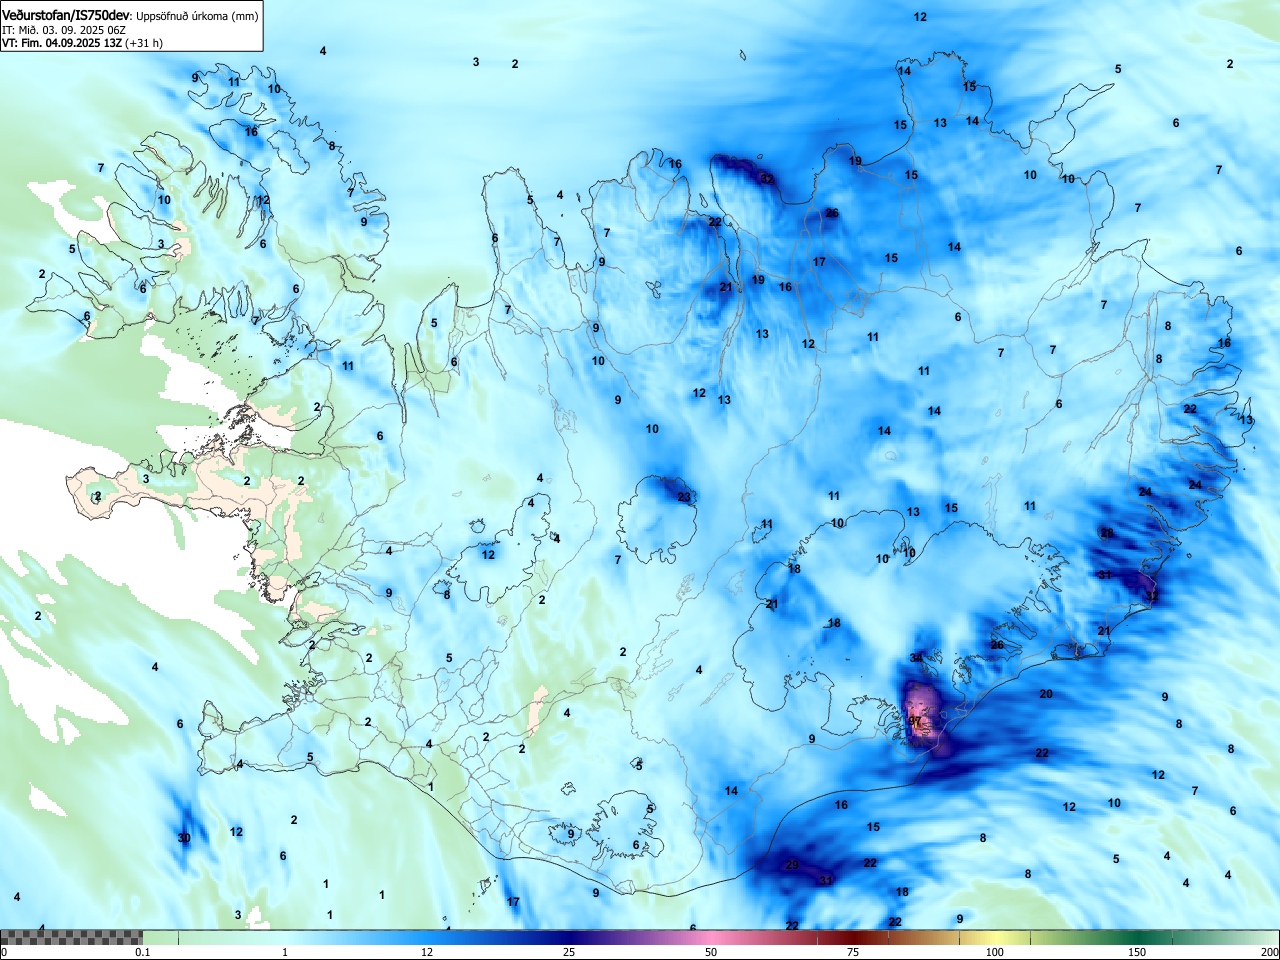Click the 75 tick label on color legend

coord(852,952)
